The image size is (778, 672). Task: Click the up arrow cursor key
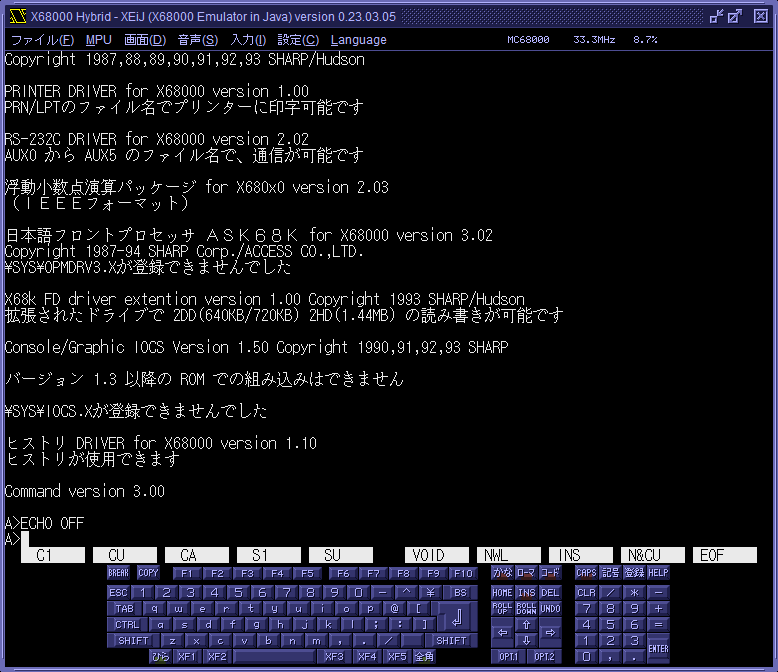tap(526, 624)
